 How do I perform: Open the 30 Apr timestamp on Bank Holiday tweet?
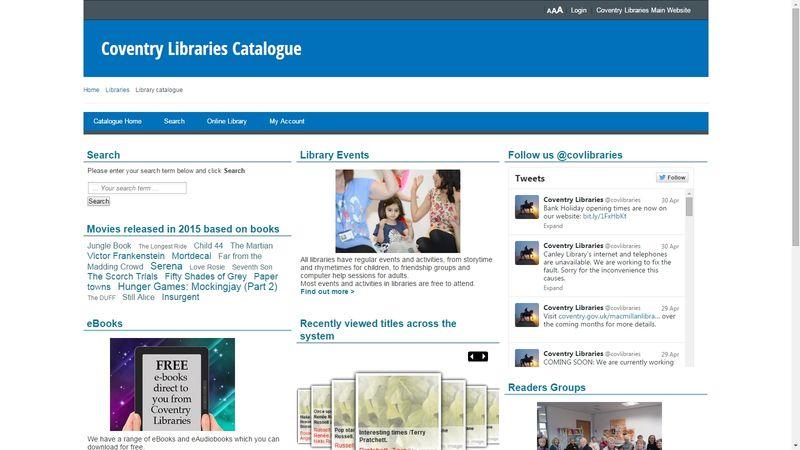pyautogui.click(x=670, y=201)
